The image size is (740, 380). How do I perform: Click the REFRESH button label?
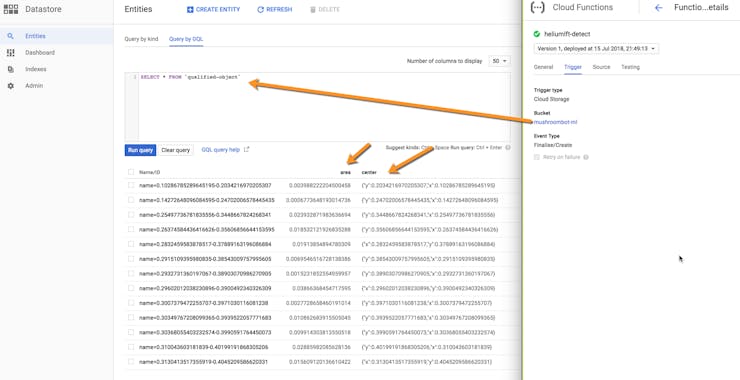[x=279, y=9]
